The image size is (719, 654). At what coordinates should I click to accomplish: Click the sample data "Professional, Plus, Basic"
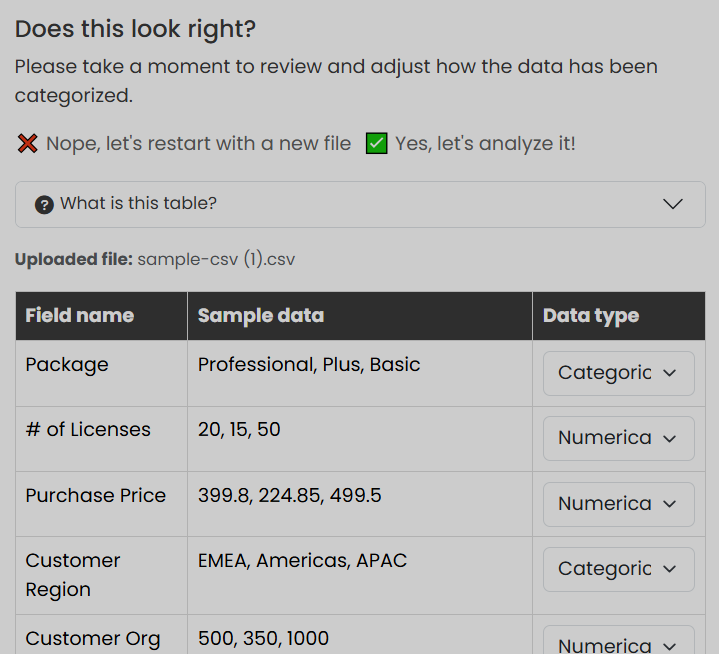(x=309, y=365)
